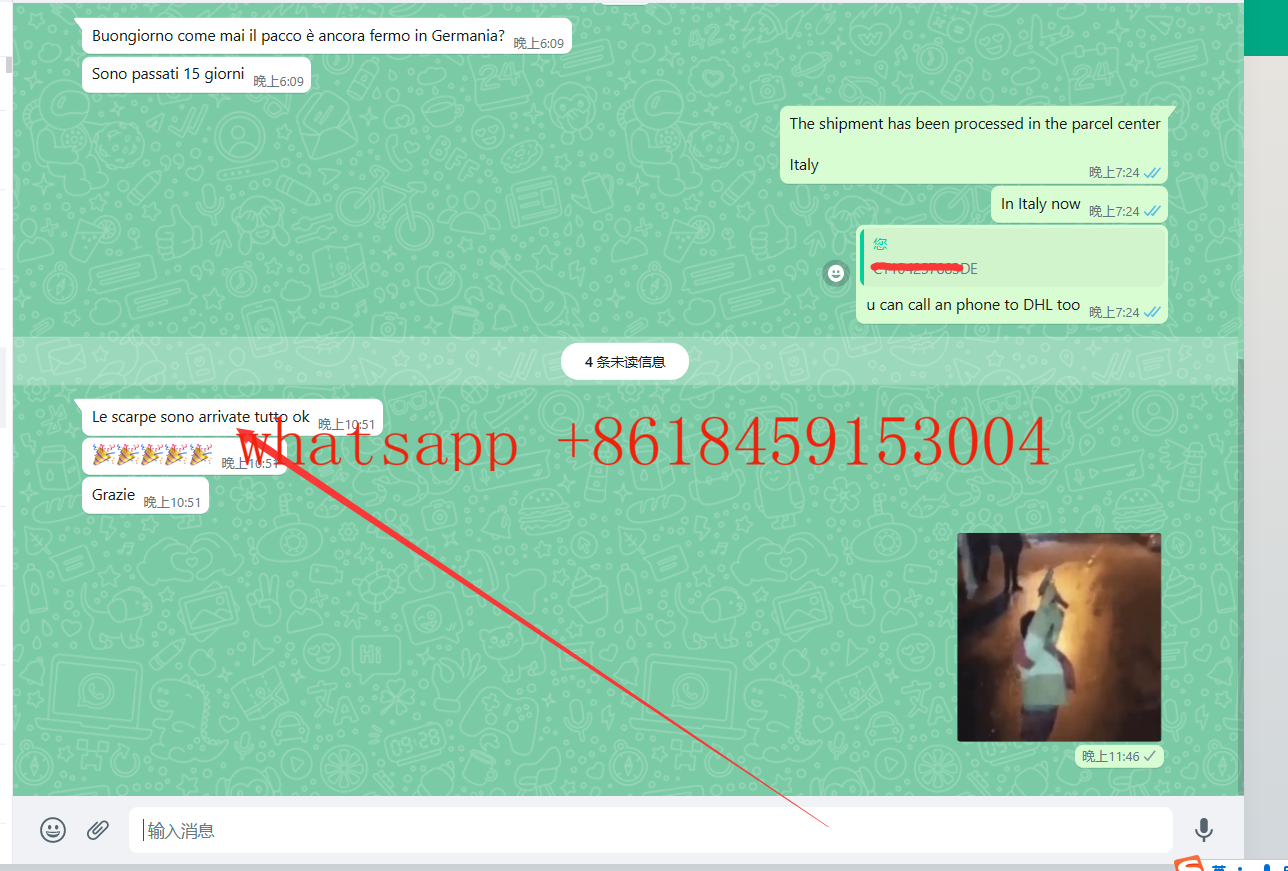The image size is (1288, 871).
Task: Click the 'In Italy now' message bubble
Action: [1041, 204]
